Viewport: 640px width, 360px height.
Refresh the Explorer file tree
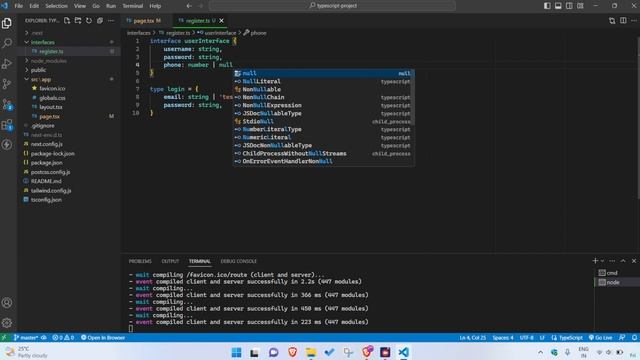coord(89,20)
